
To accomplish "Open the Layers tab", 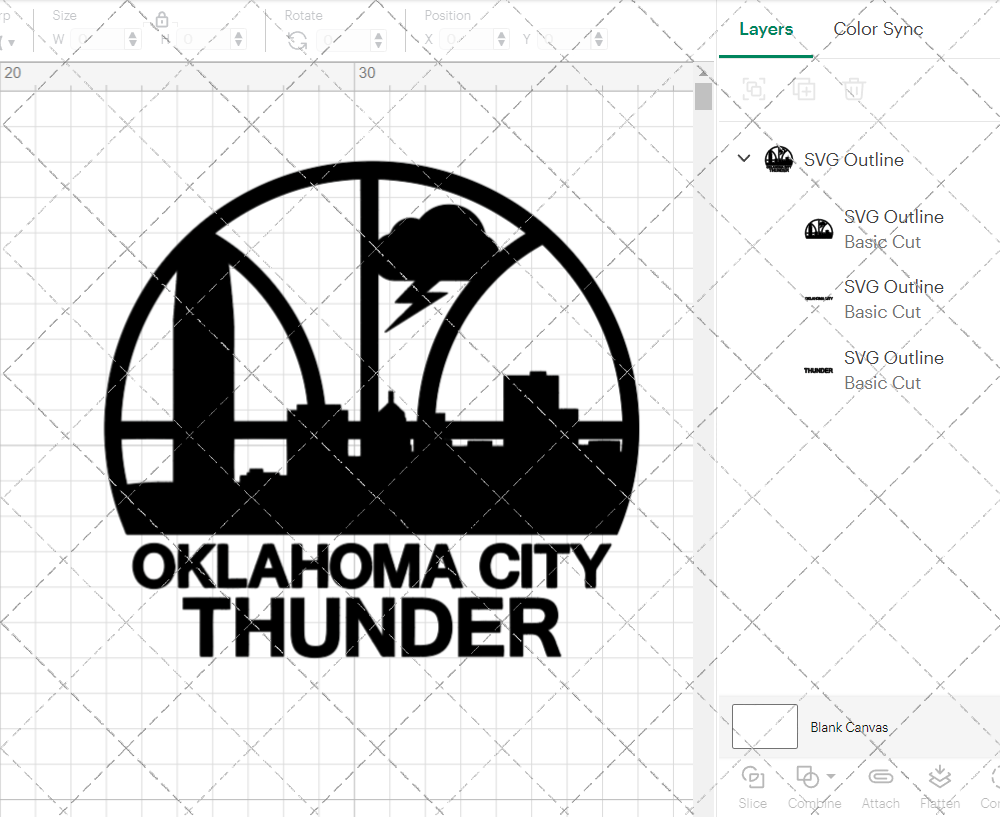I will (766, 29).
